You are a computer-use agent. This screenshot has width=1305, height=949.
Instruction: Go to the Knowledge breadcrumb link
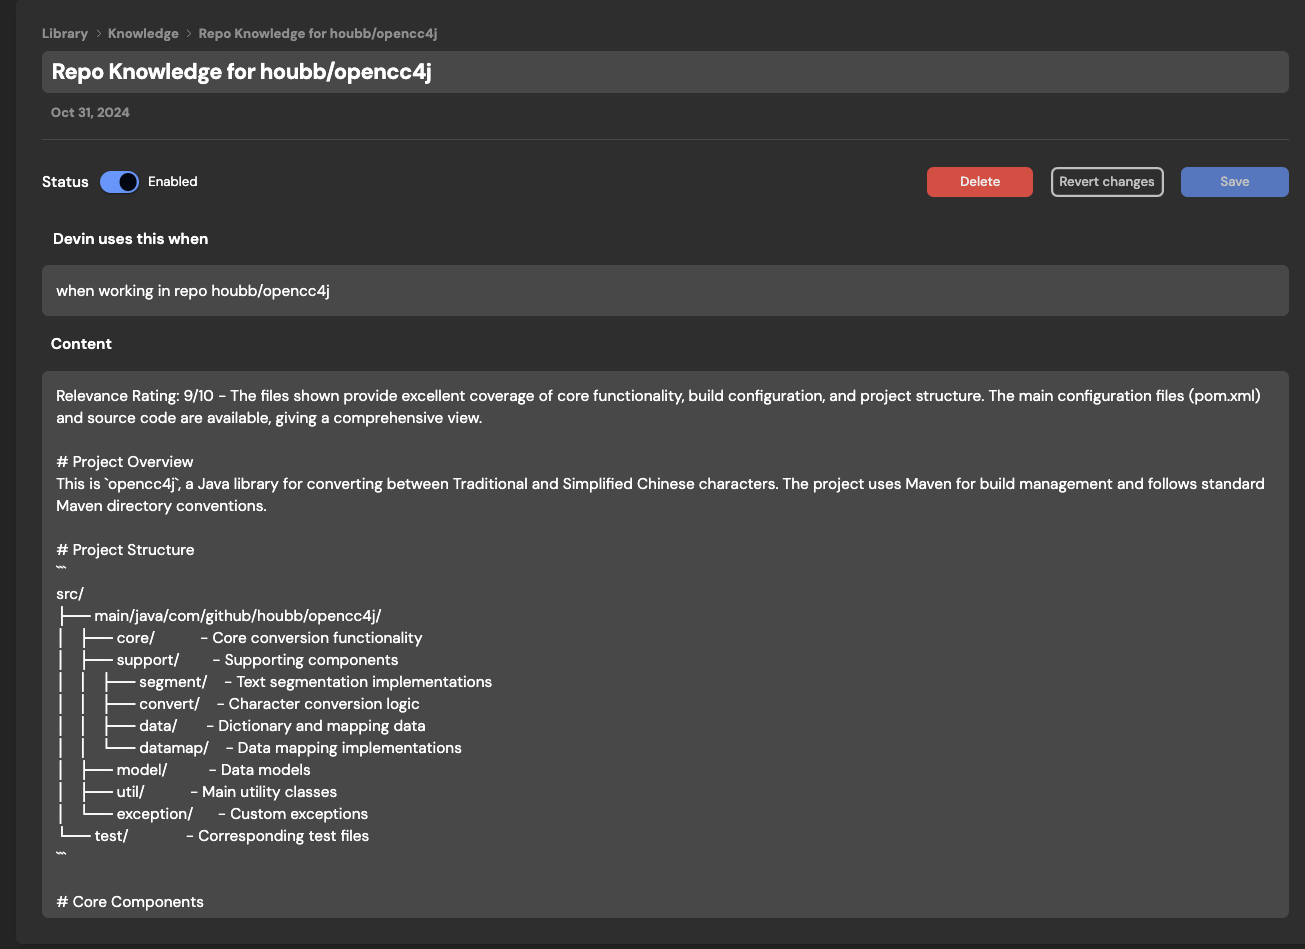143,33
